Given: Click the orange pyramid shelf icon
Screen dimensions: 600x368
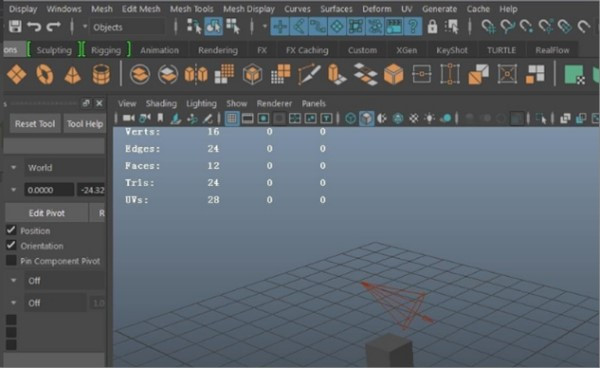Looking at the screenshot, I should tap(73, 74).
